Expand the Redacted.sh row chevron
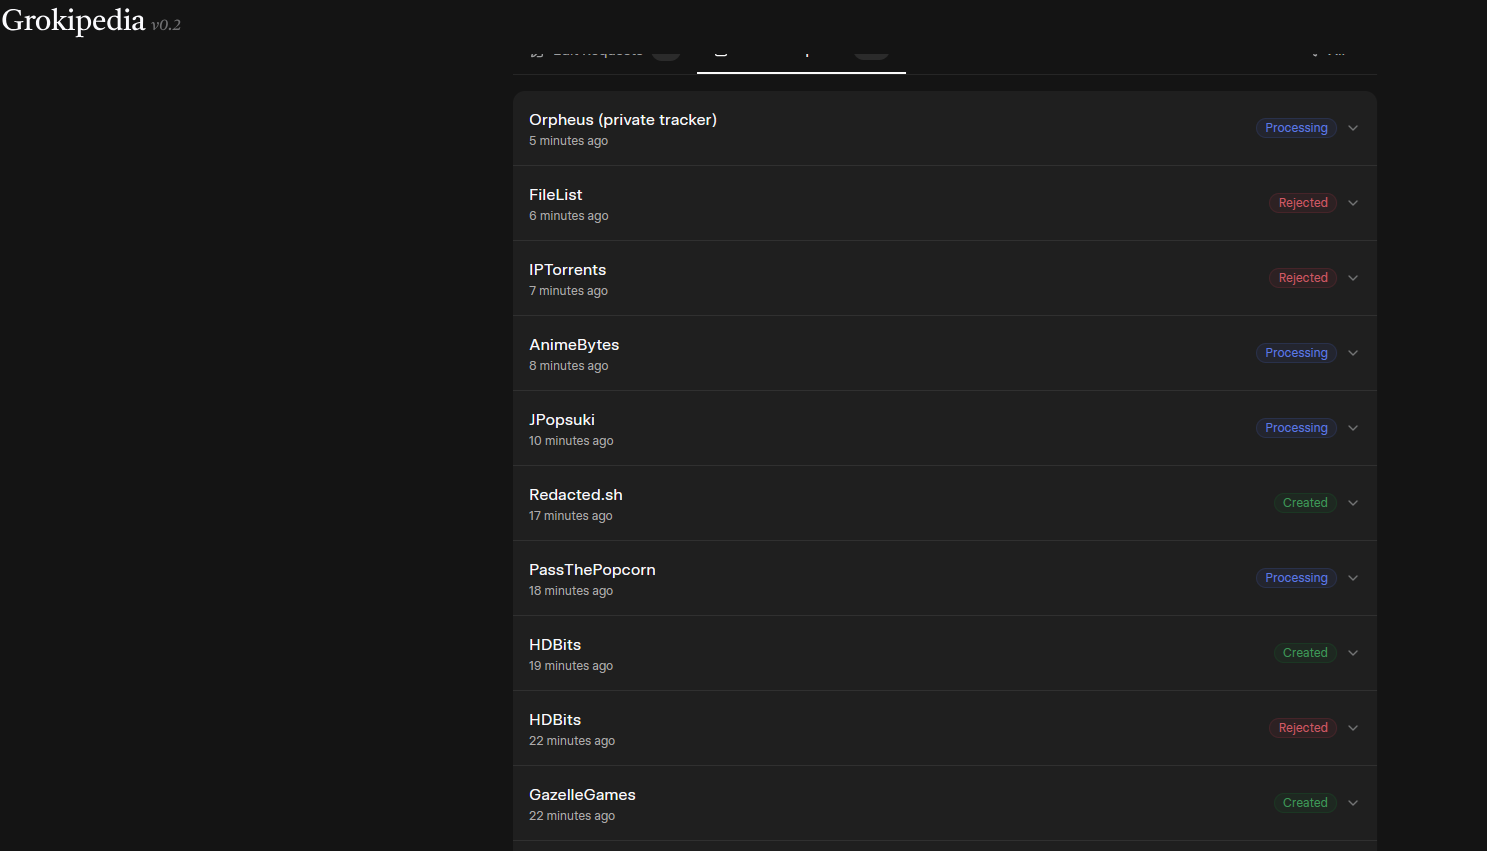This screenshot has height=851, width=1487. (x=1353, y=503)
